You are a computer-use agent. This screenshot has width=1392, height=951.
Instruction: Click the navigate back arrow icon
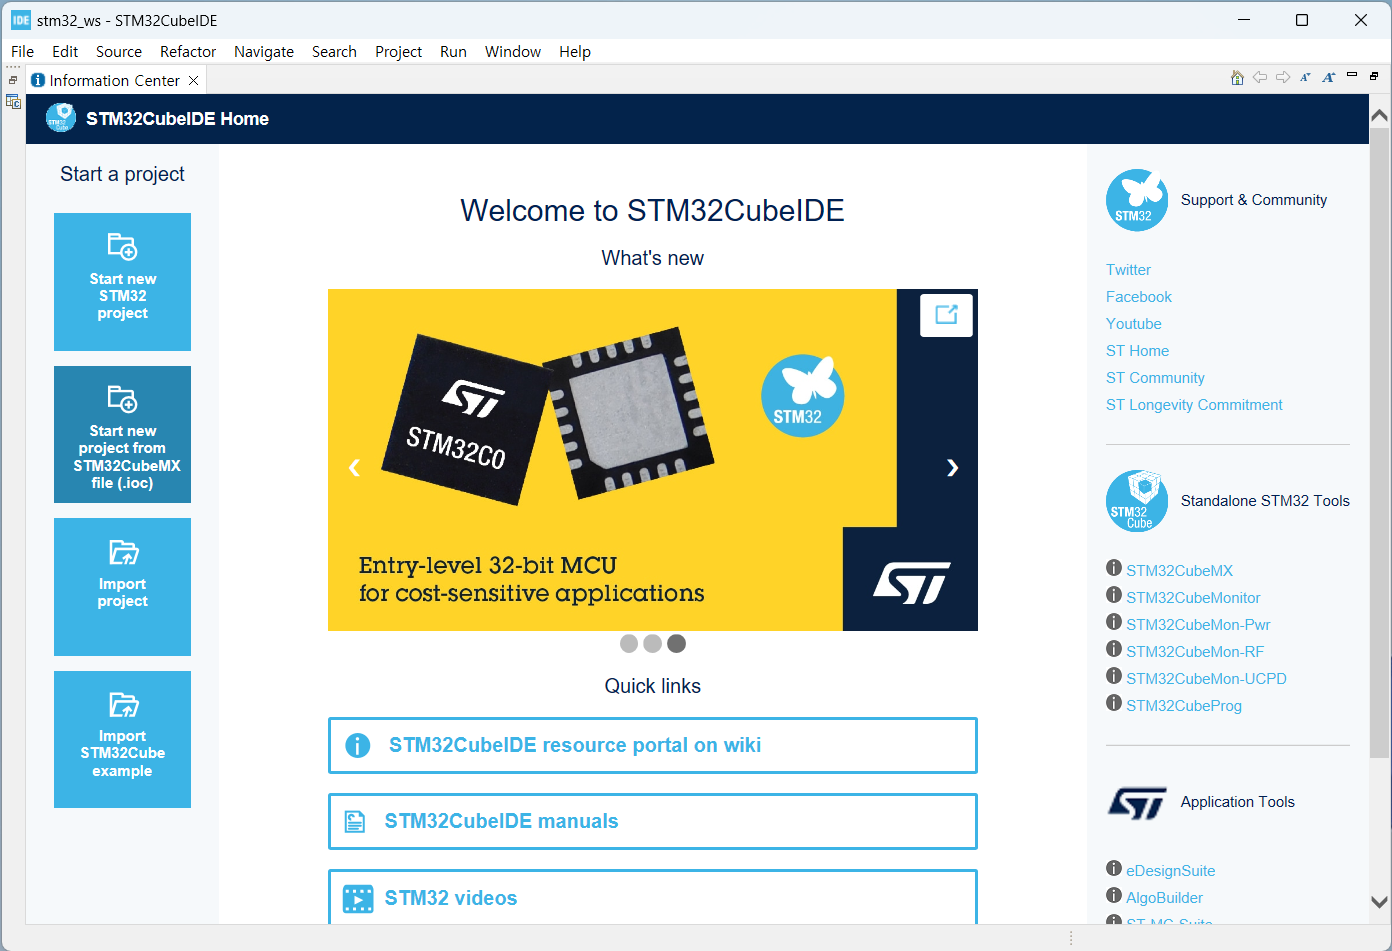click(x=1260, y=78)
